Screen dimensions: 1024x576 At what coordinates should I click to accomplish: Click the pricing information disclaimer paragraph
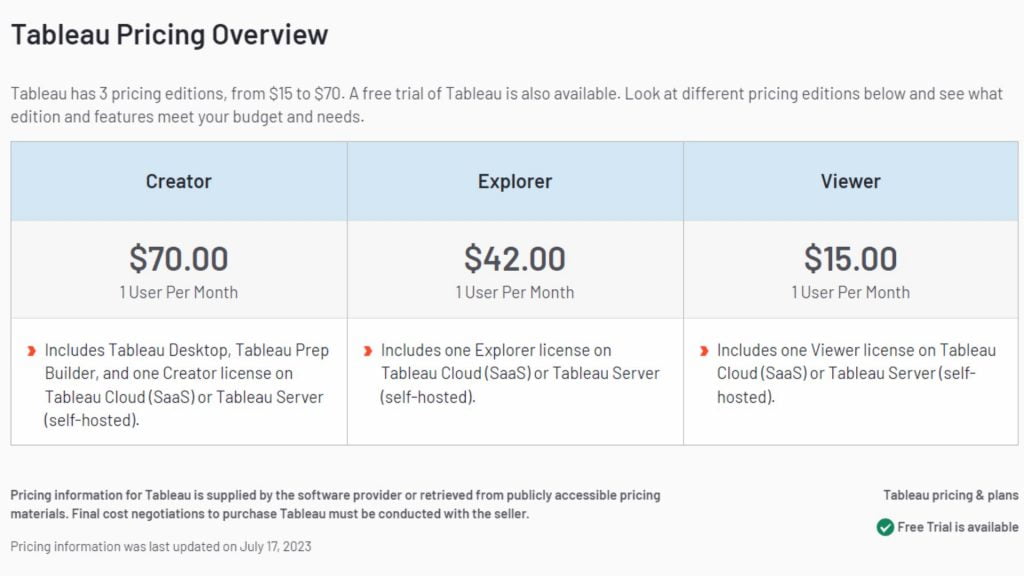tap(335, 504)
